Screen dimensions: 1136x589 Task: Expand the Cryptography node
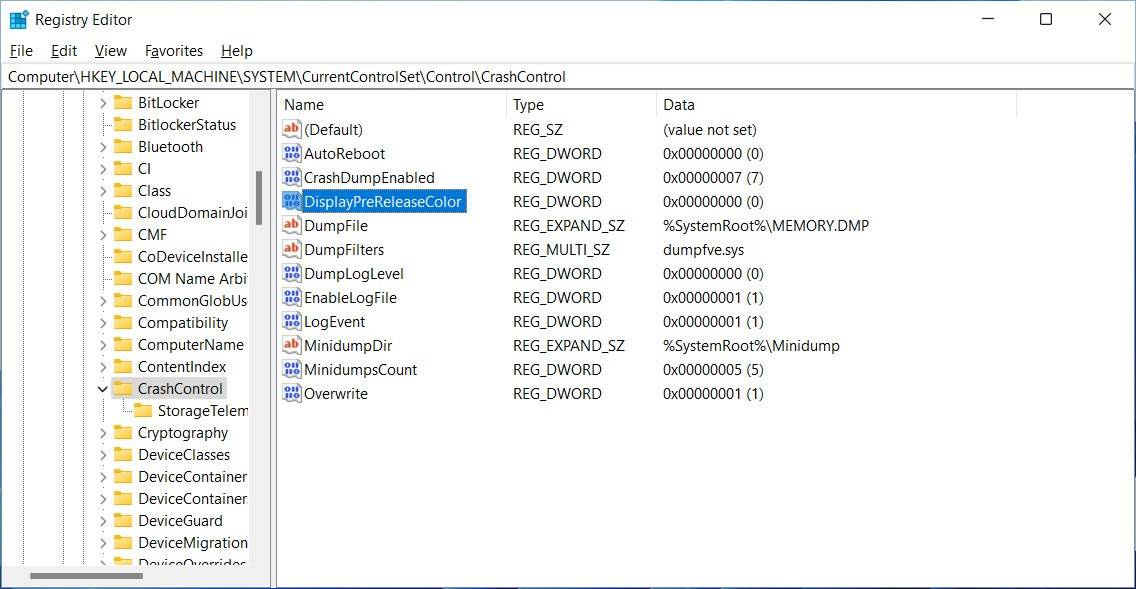click(103, 432)
